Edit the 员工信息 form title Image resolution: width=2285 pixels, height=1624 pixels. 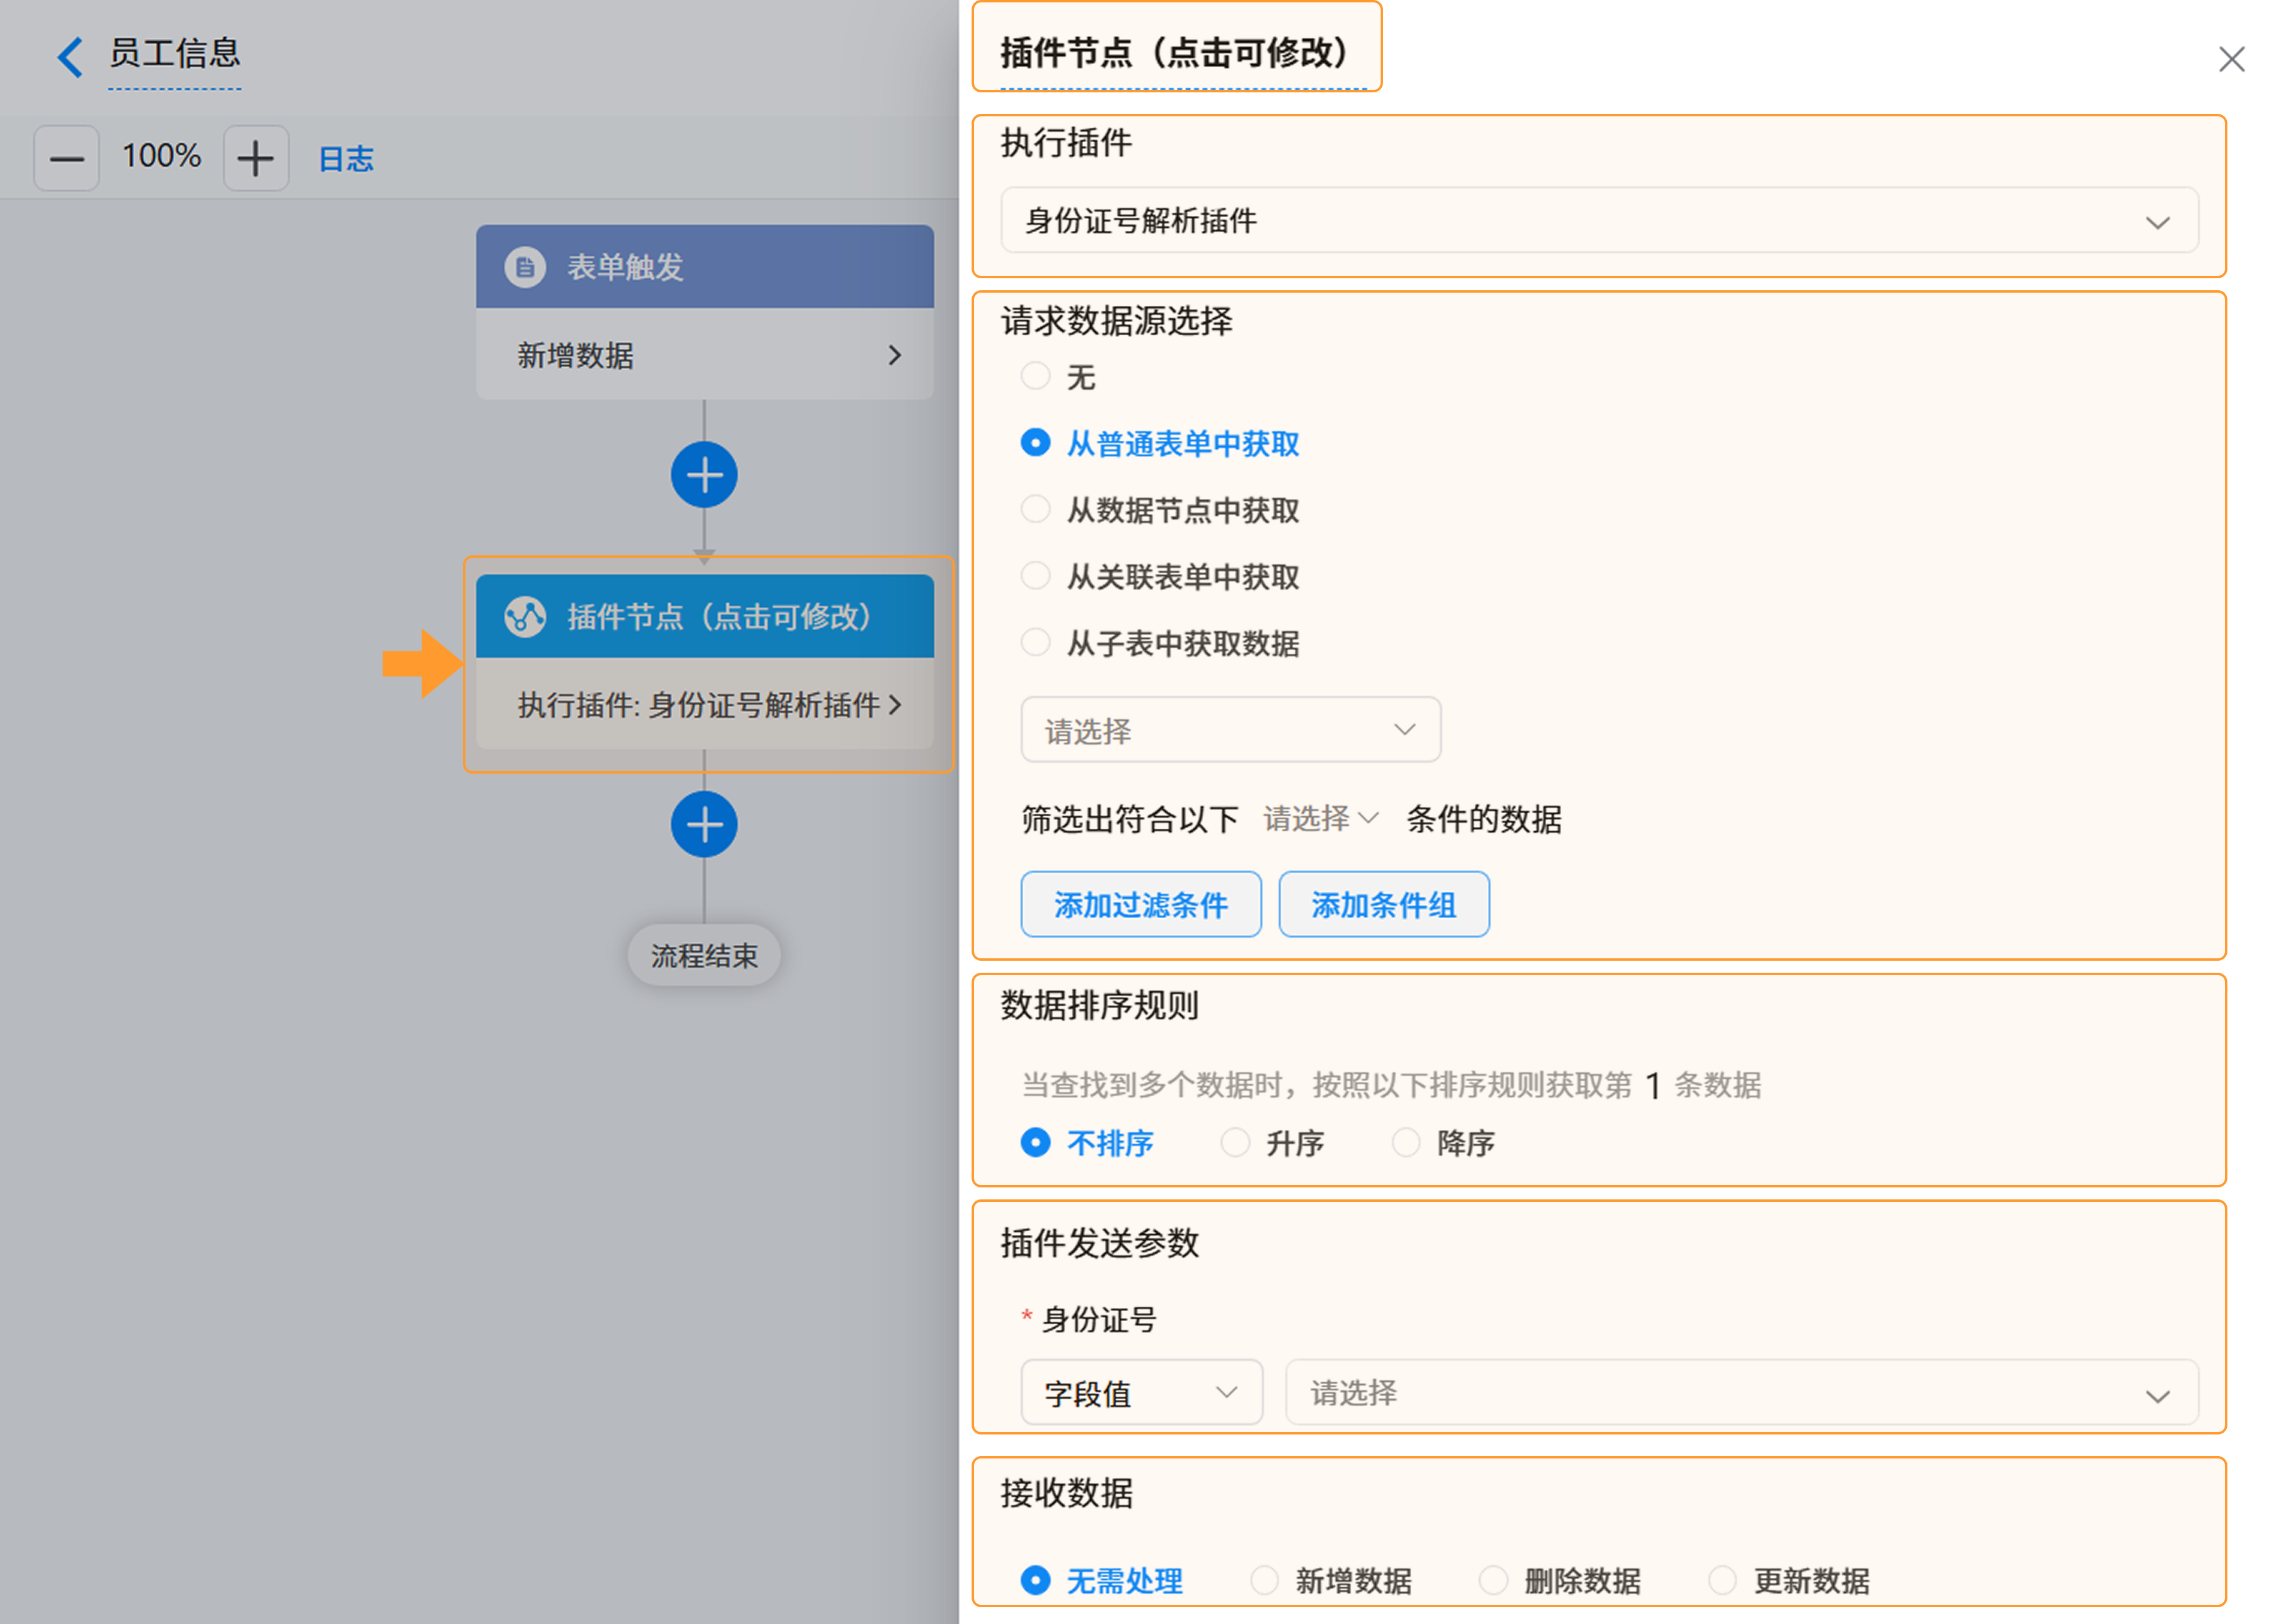175,54
